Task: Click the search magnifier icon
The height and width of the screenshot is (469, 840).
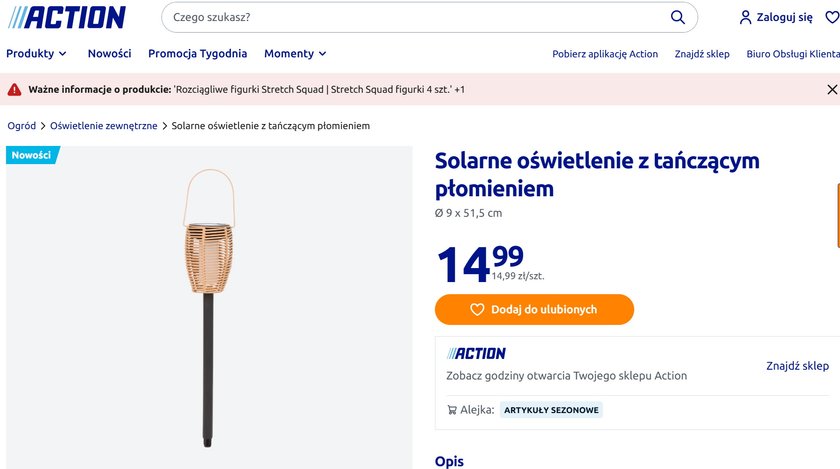Action: tap(678, 17)
